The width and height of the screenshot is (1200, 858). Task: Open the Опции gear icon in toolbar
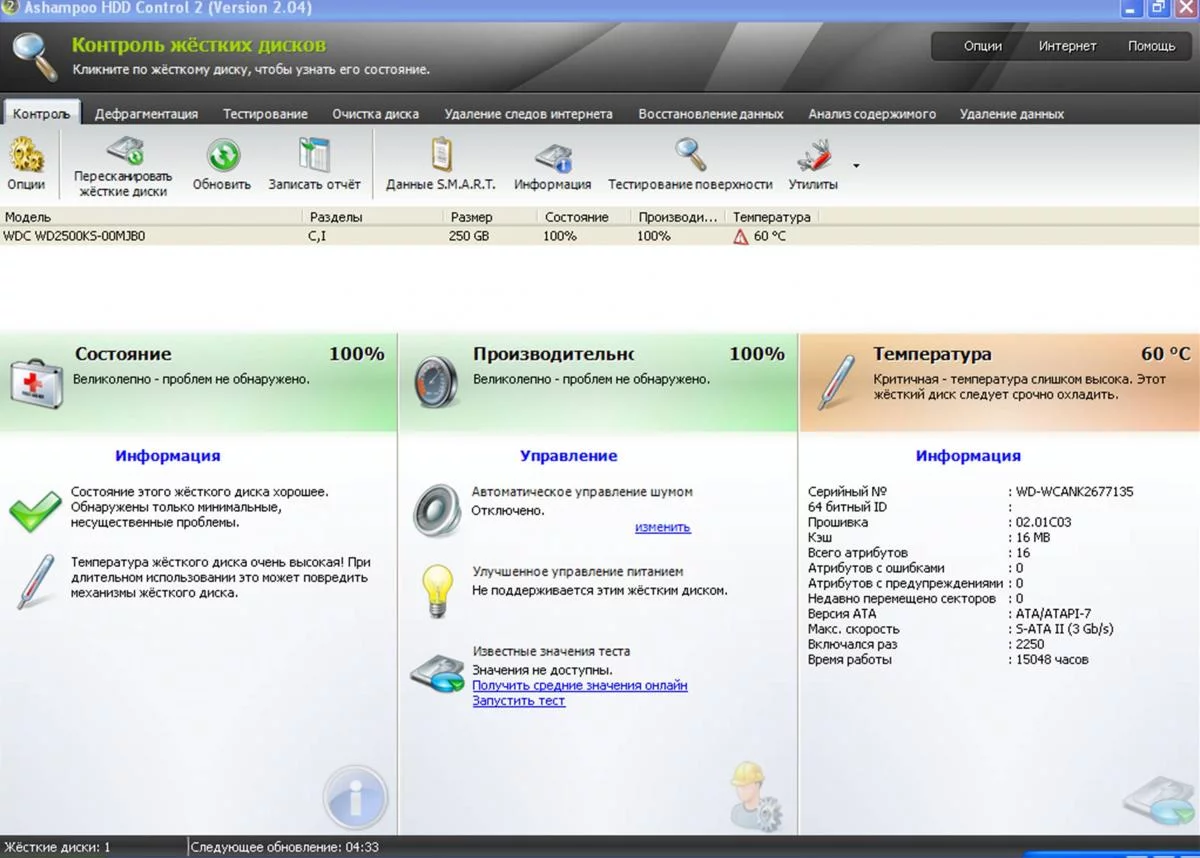26,156
